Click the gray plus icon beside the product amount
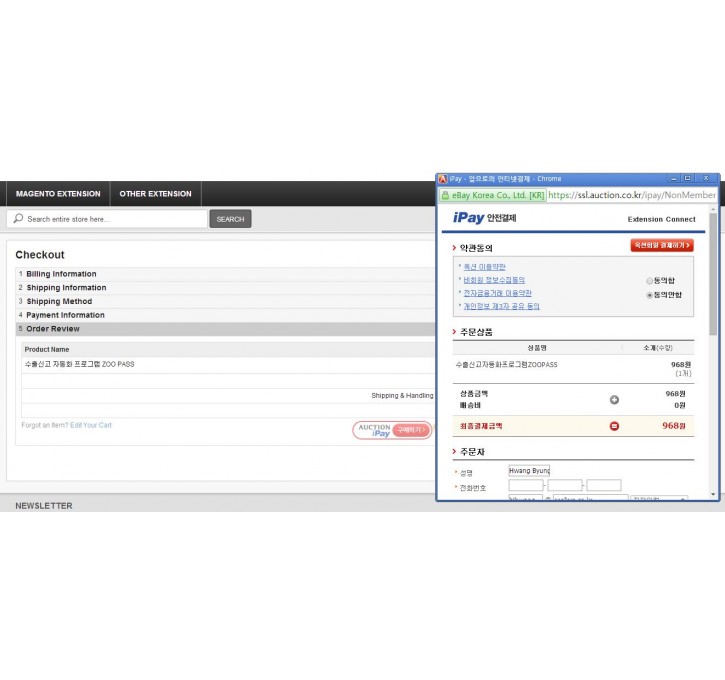725x680 pixels. (x=614, y=400)
